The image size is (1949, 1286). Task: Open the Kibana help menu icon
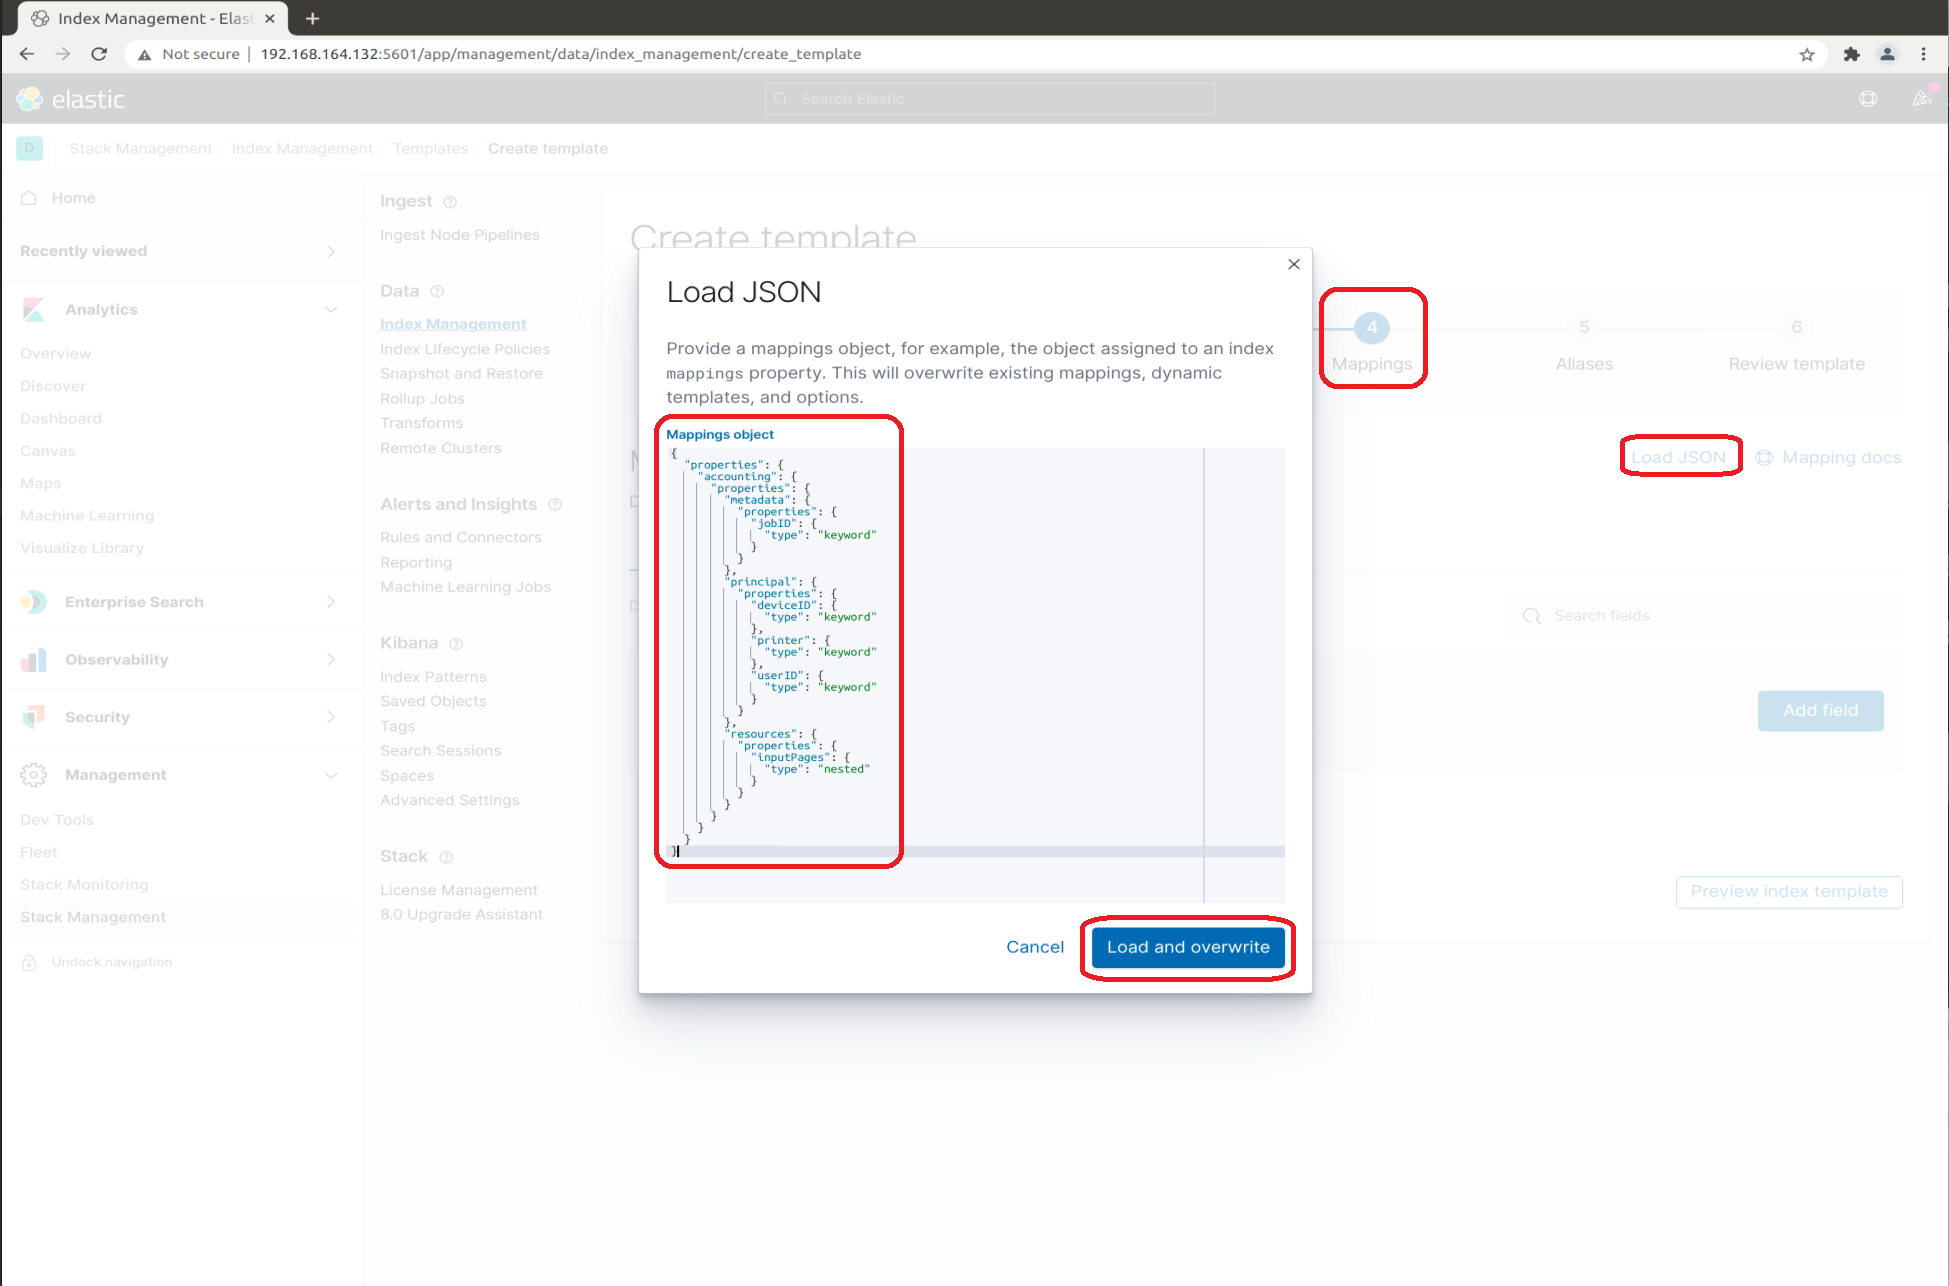tap(1867, 99)
